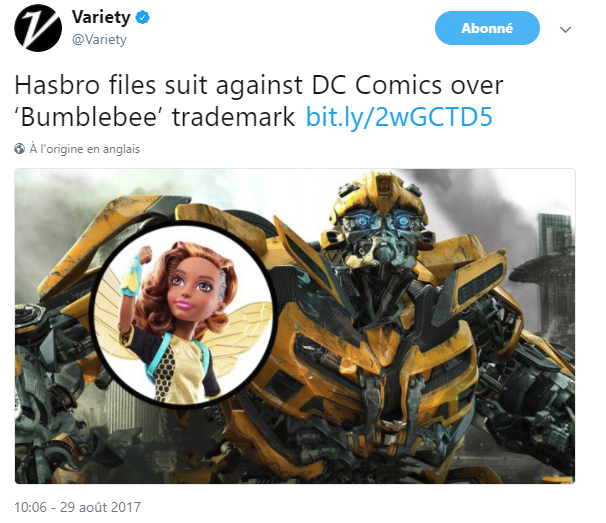Screen dimensions: 606x523
Task: Visit the @Variety handle
Action: point(99,39)
